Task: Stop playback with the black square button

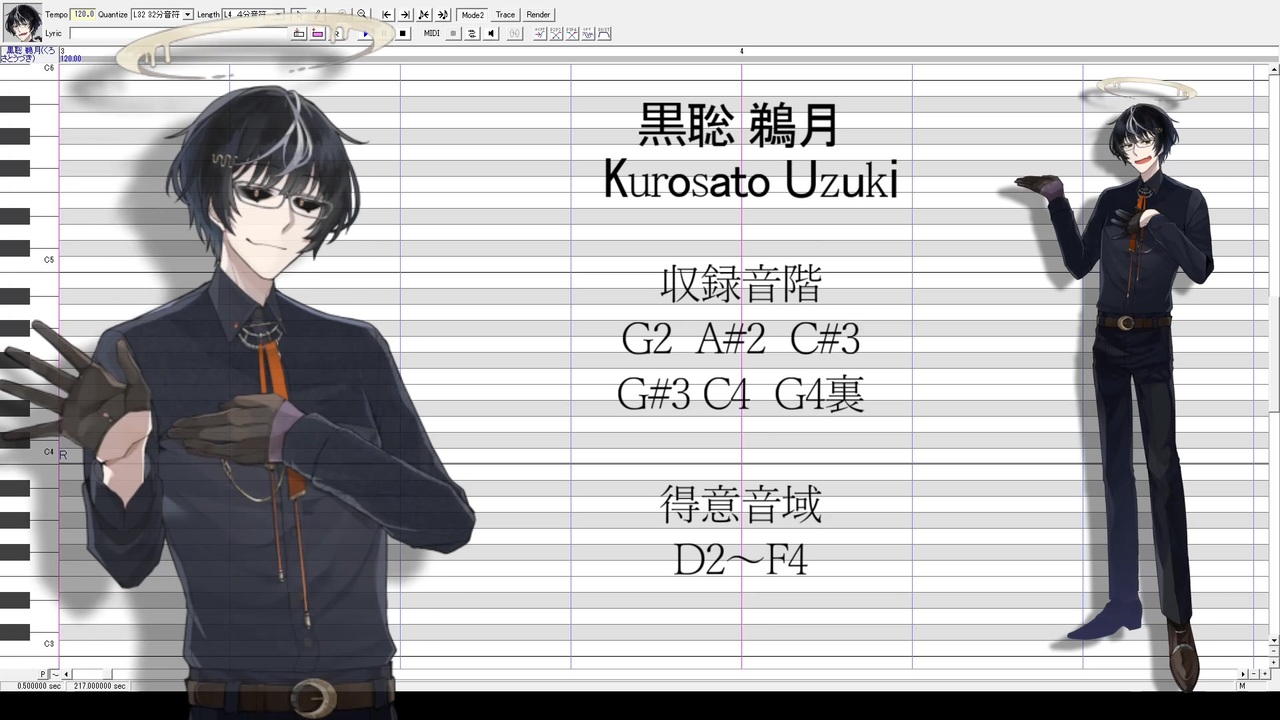Action: 403,33
